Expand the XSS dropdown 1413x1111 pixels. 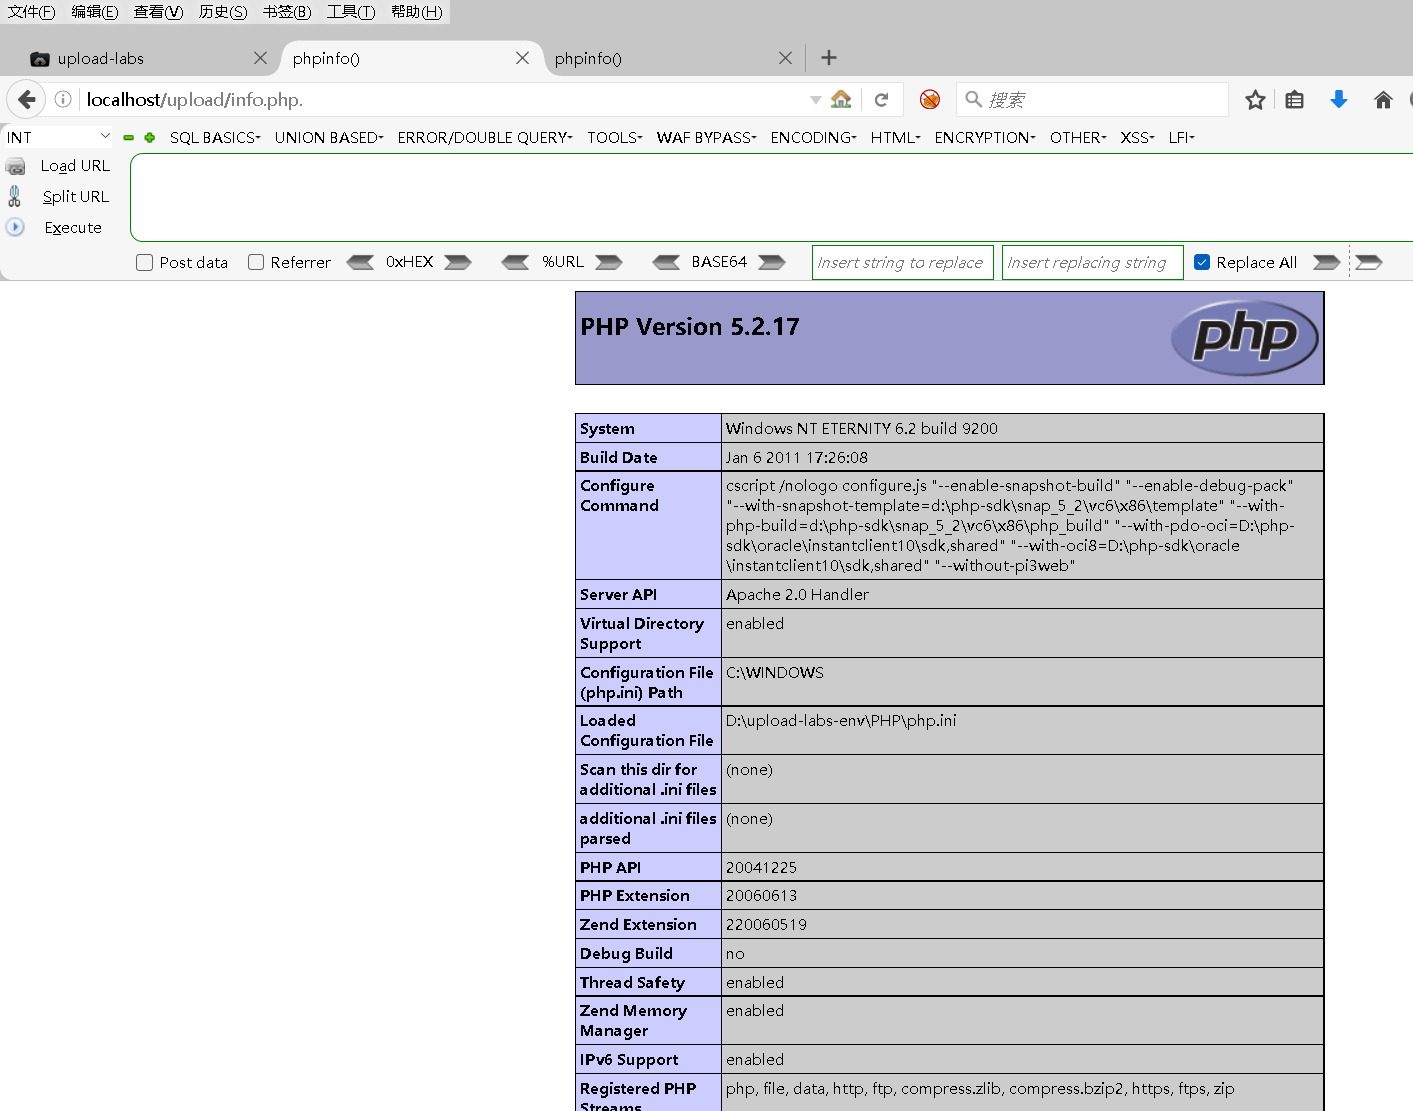click(x=1137, y=138)
